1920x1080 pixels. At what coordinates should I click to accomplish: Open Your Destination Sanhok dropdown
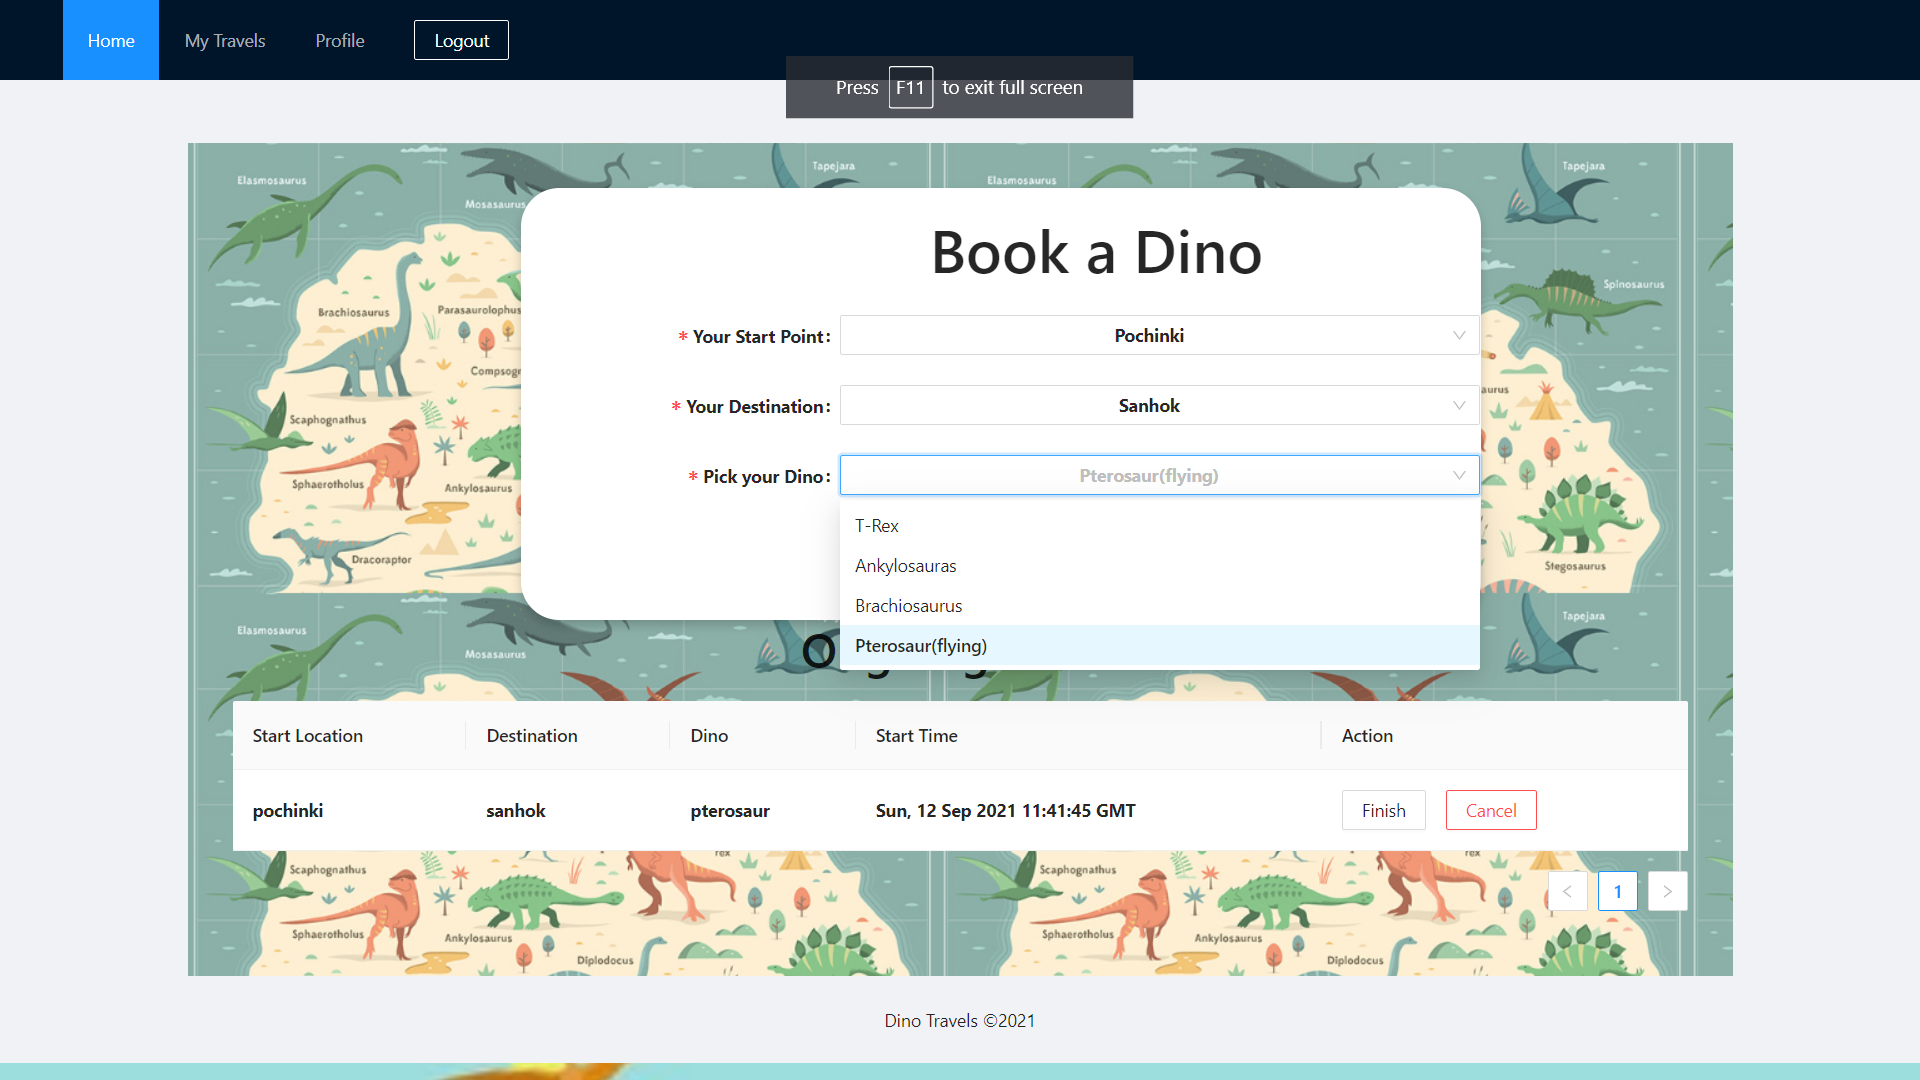(1148, 406)
